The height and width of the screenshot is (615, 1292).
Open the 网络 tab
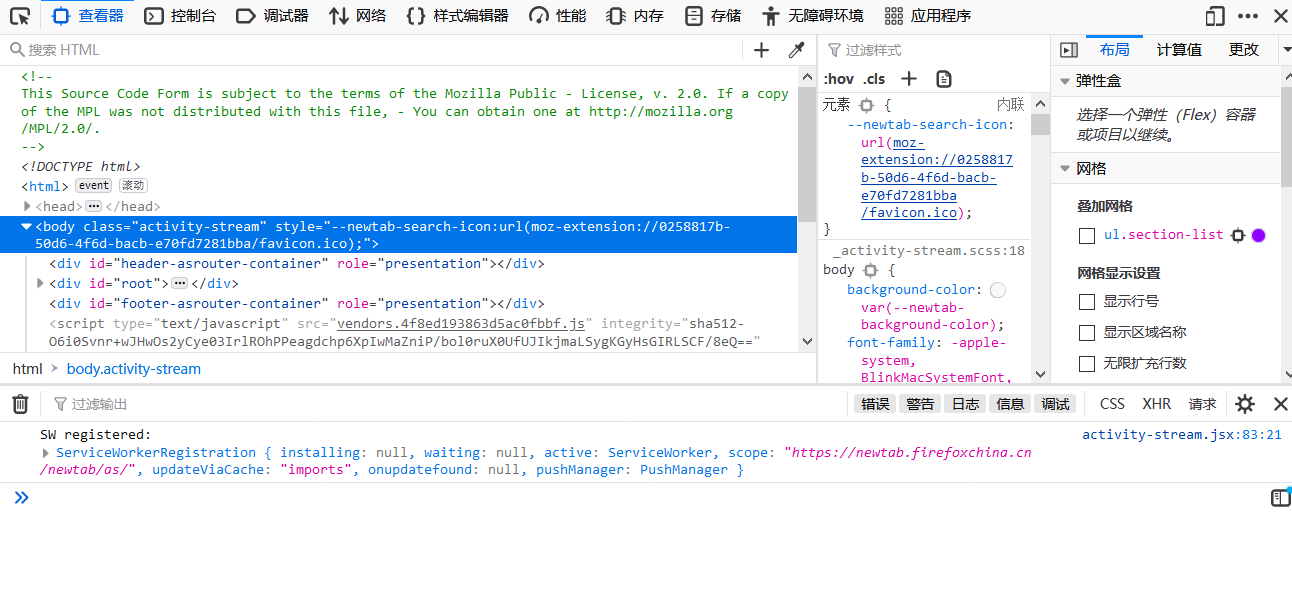pyautogui.click(x=358, y=16)
